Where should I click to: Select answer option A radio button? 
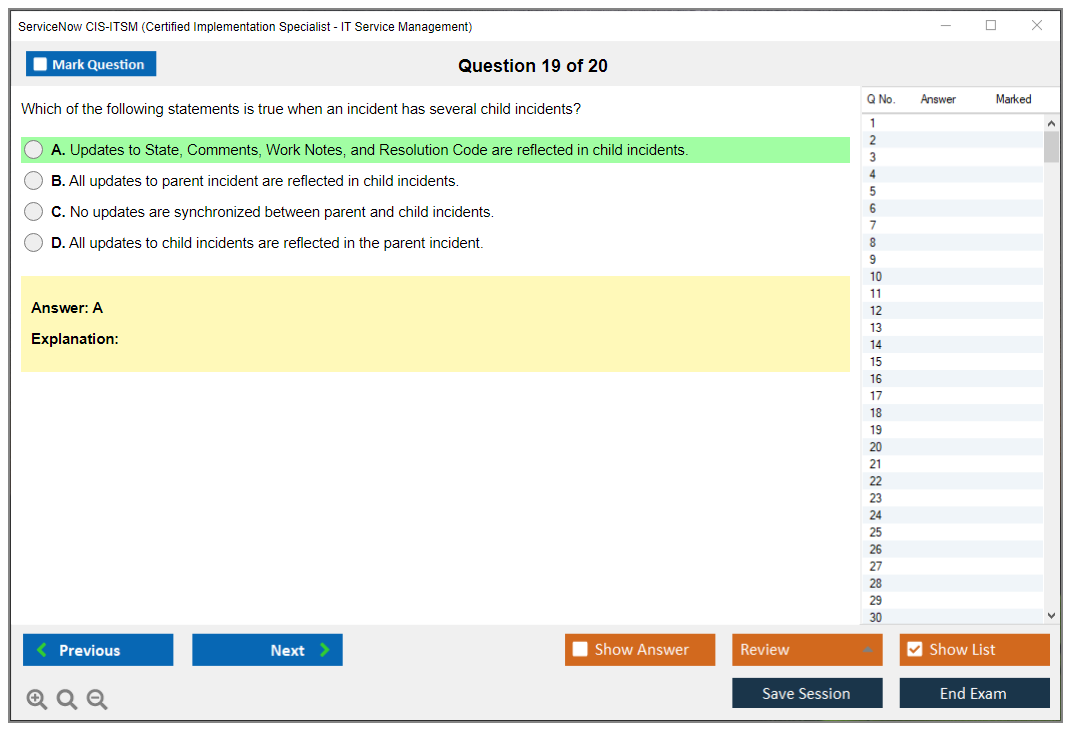34,150
